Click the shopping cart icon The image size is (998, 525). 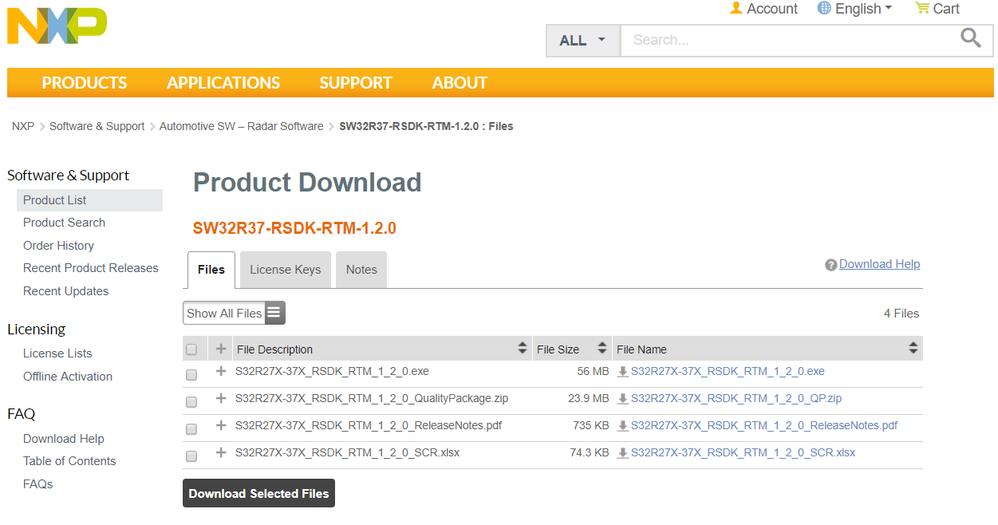pyautogui.click(x=922, y=8)
